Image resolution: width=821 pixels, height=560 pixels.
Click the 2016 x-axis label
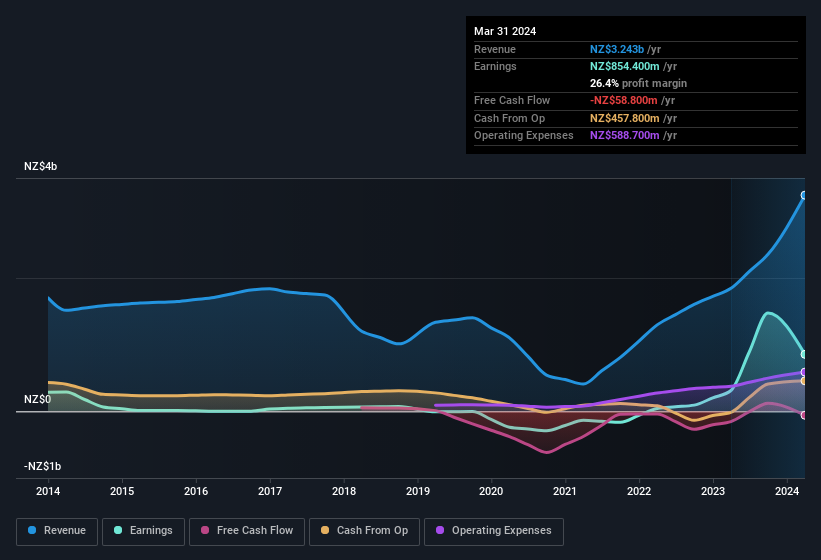pos(196,491)
